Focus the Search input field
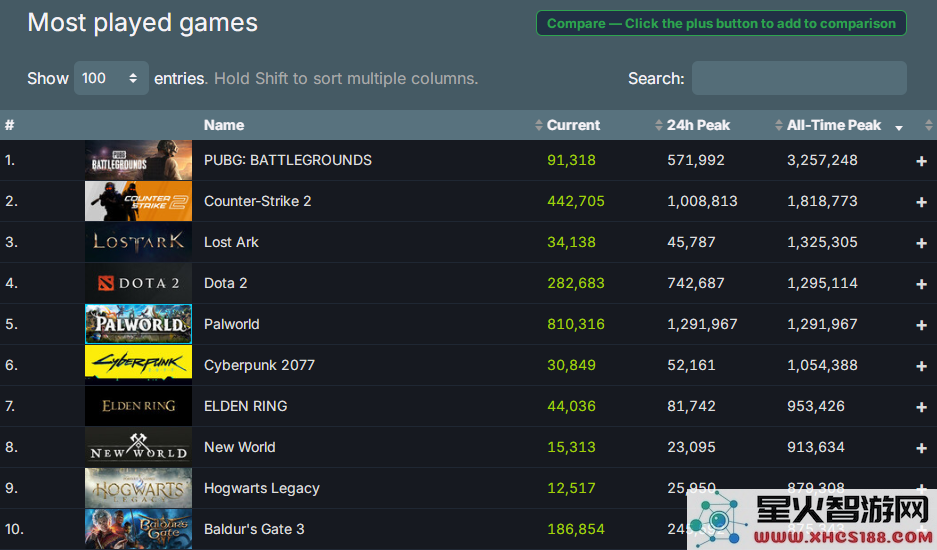Screen dimensions: 937x550 click(799, 78)
